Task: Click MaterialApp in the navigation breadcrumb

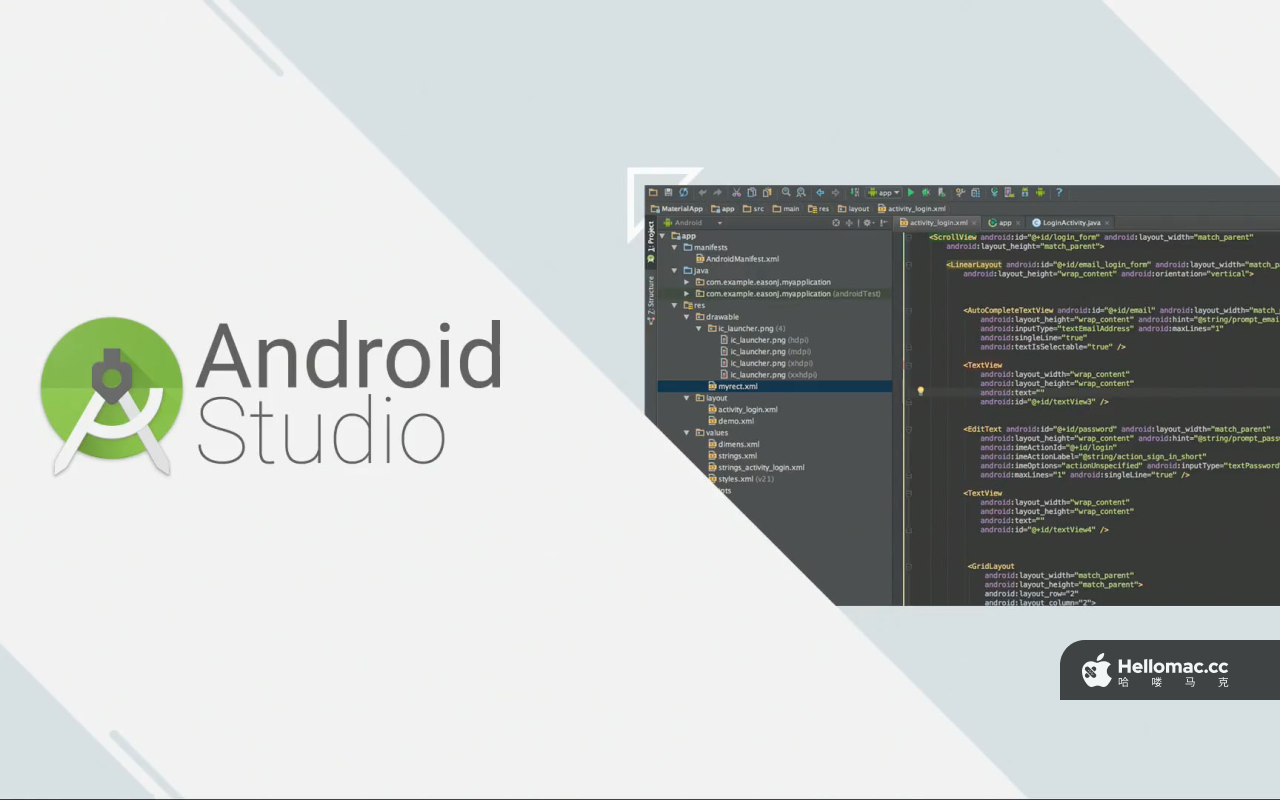Action: [x=677, y=209]
